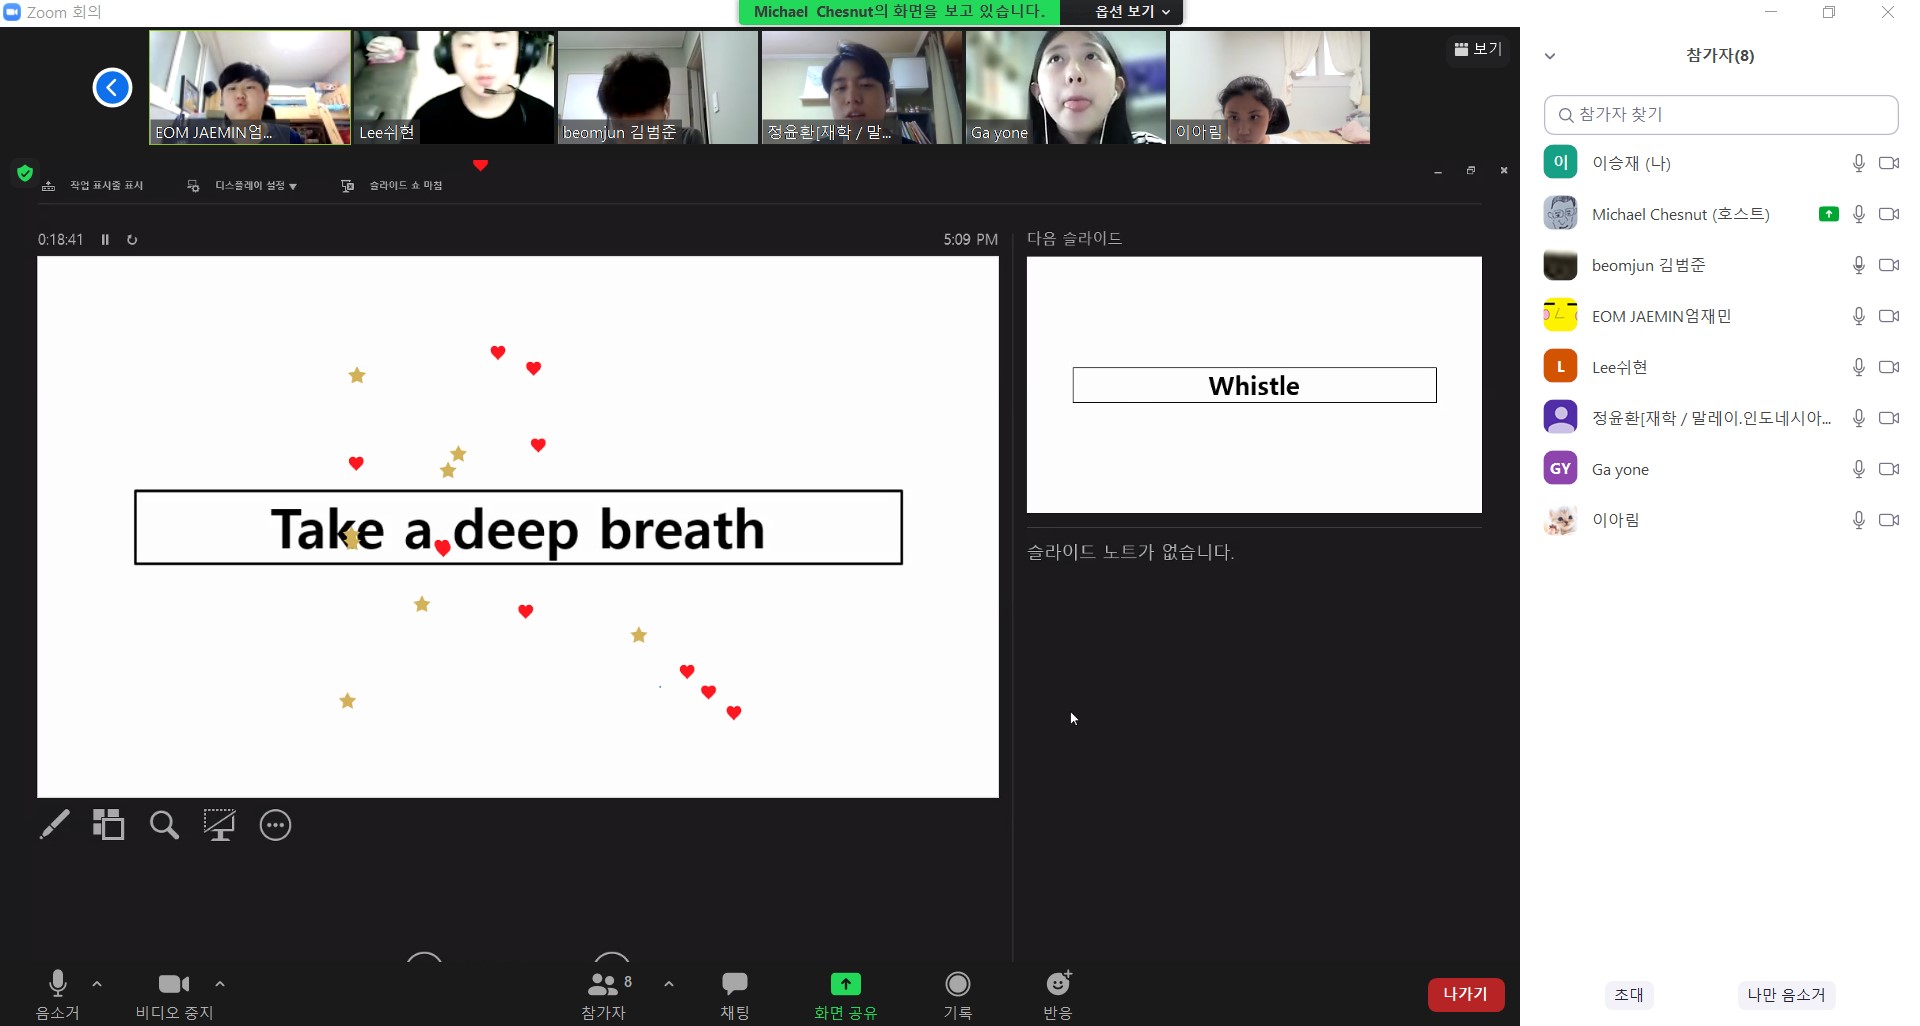Open the chat (채팅) panel

[735, 995]
